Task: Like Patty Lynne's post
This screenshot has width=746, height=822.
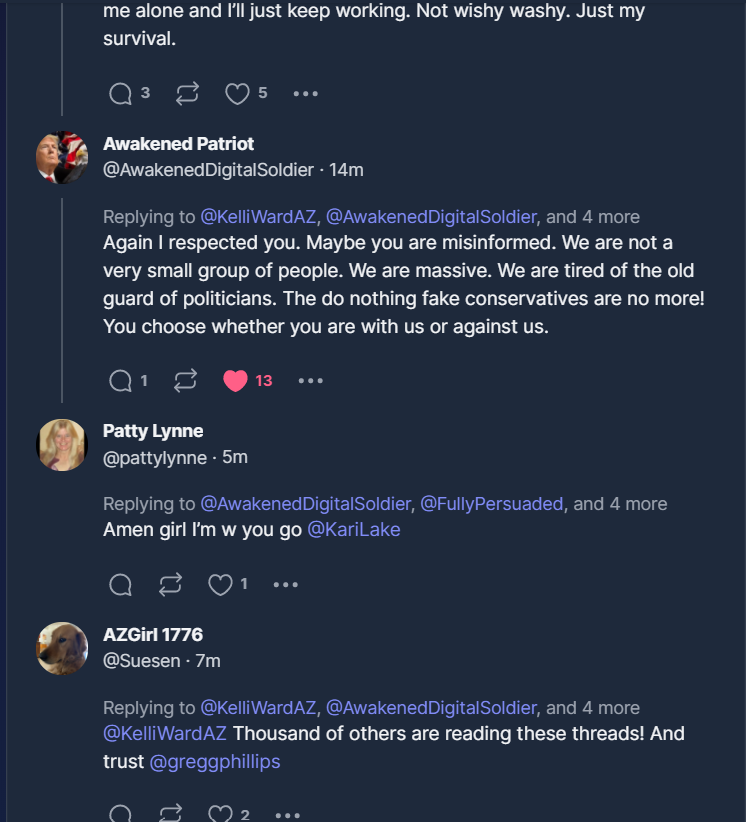Action: tap(220, 585)
